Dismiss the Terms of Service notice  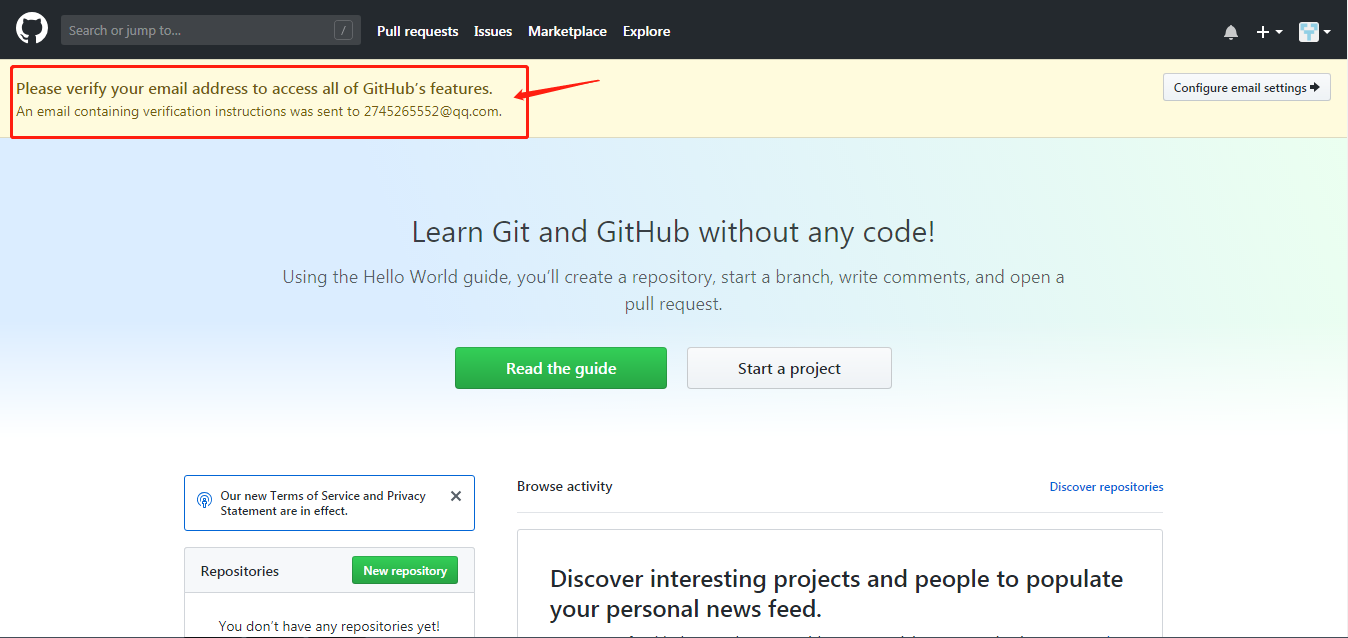click(x=456, y=496)
